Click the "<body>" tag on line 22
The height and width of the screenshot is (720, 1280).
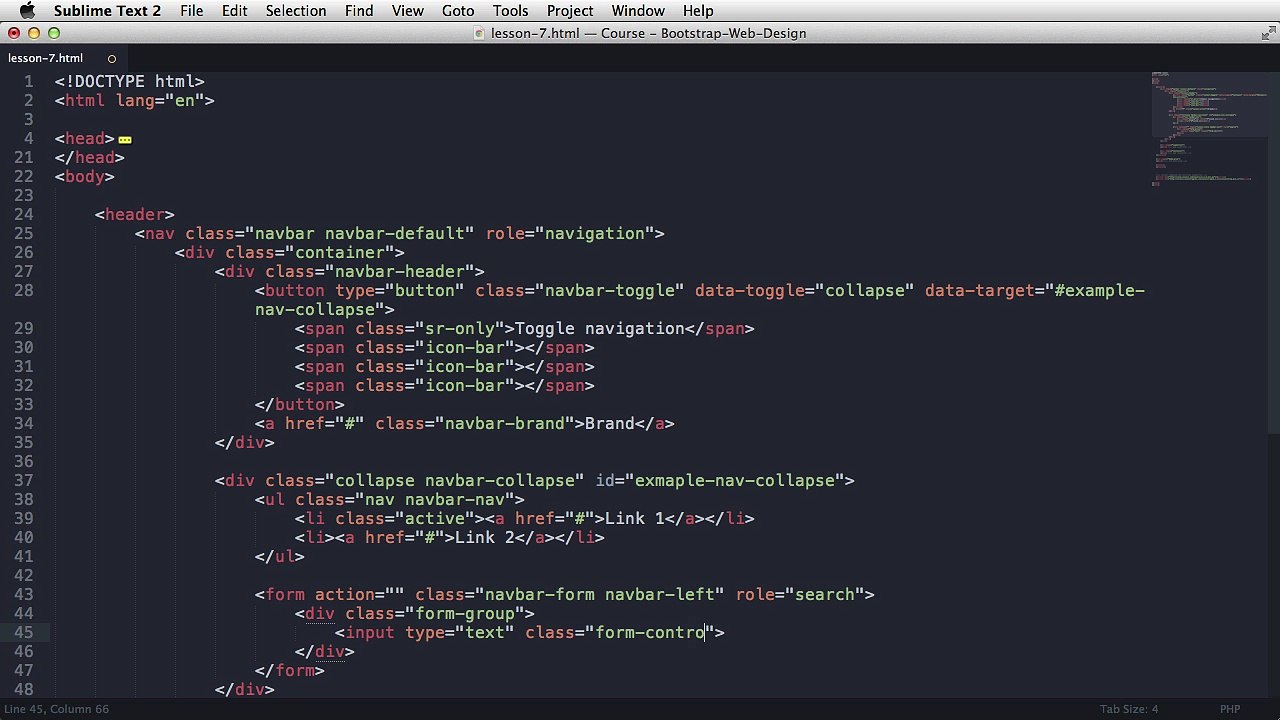tap(85, 177)
